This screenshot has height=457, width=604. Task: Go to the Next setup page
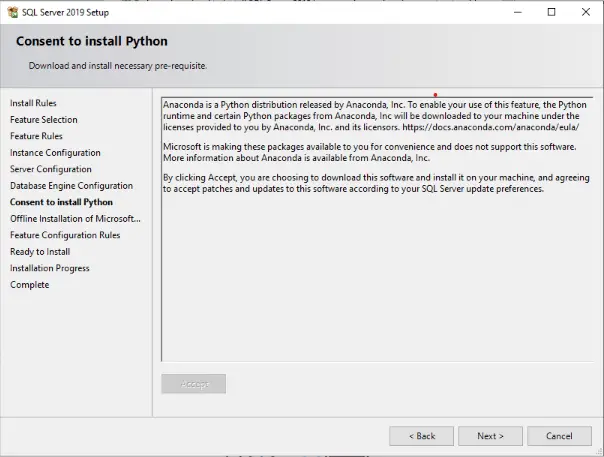pyautogui.click(x=490, y=436)
